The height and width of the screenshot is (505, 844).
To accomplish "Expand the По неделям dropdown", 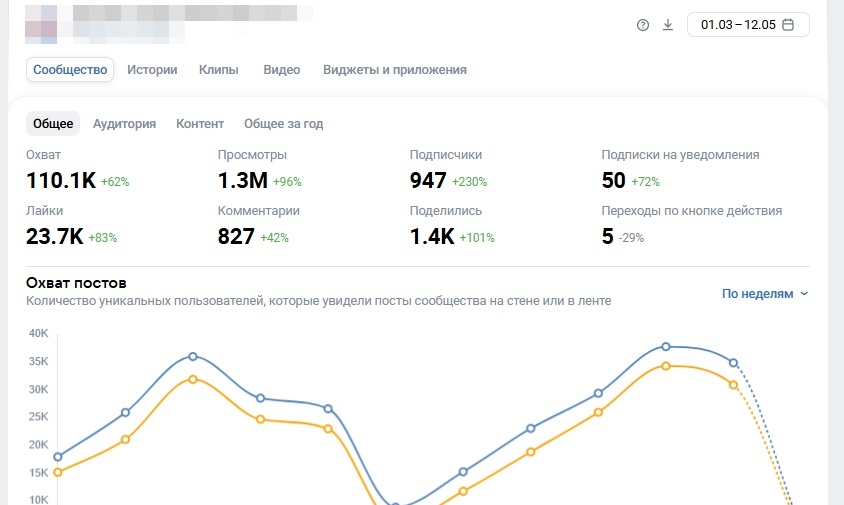I will [765, 293].
